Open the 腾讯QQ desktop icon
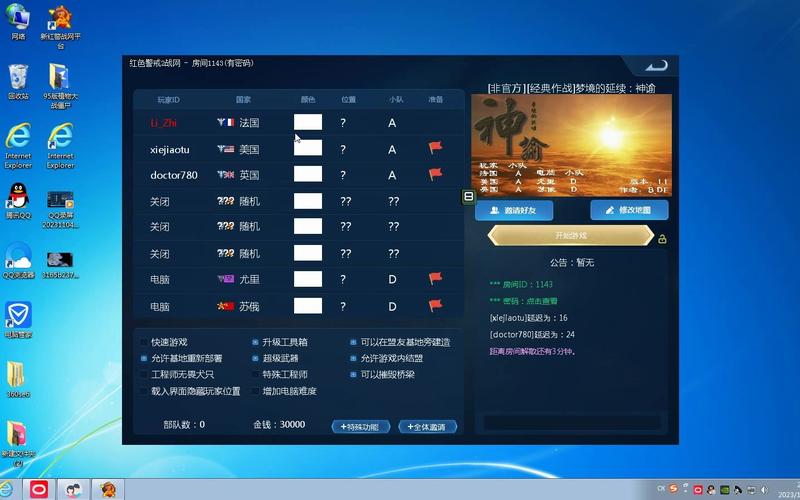Image resolution: width=800 pixels, height=500 pixels. [x=17, y=198]
